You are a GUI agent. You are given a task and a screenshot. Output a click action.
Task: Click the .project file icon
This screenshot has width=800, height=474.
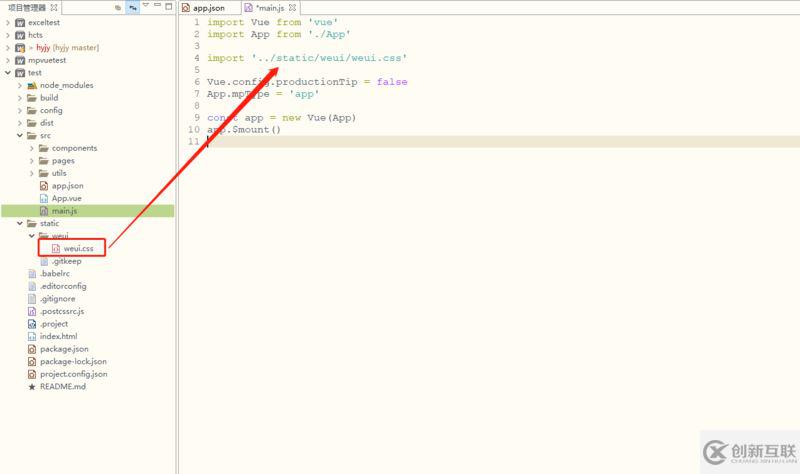point(32,324)
